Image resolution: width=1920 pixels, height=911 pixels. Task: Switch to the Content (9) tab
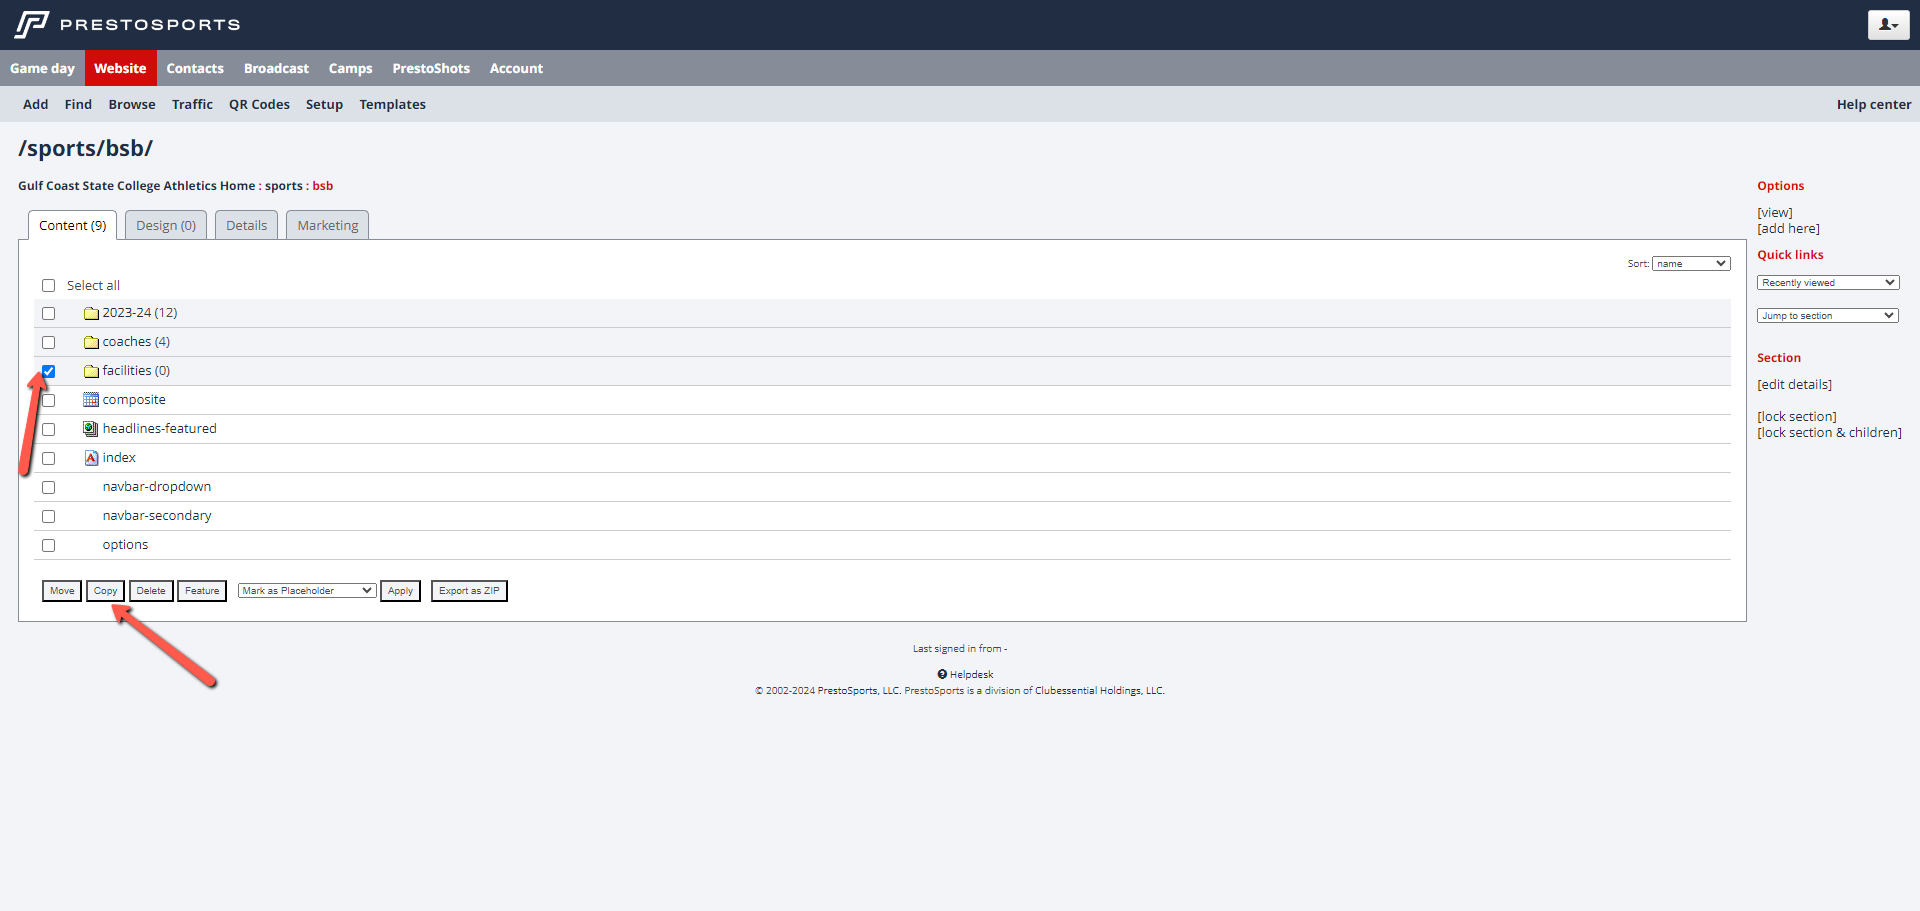click(x=73, y=225)
